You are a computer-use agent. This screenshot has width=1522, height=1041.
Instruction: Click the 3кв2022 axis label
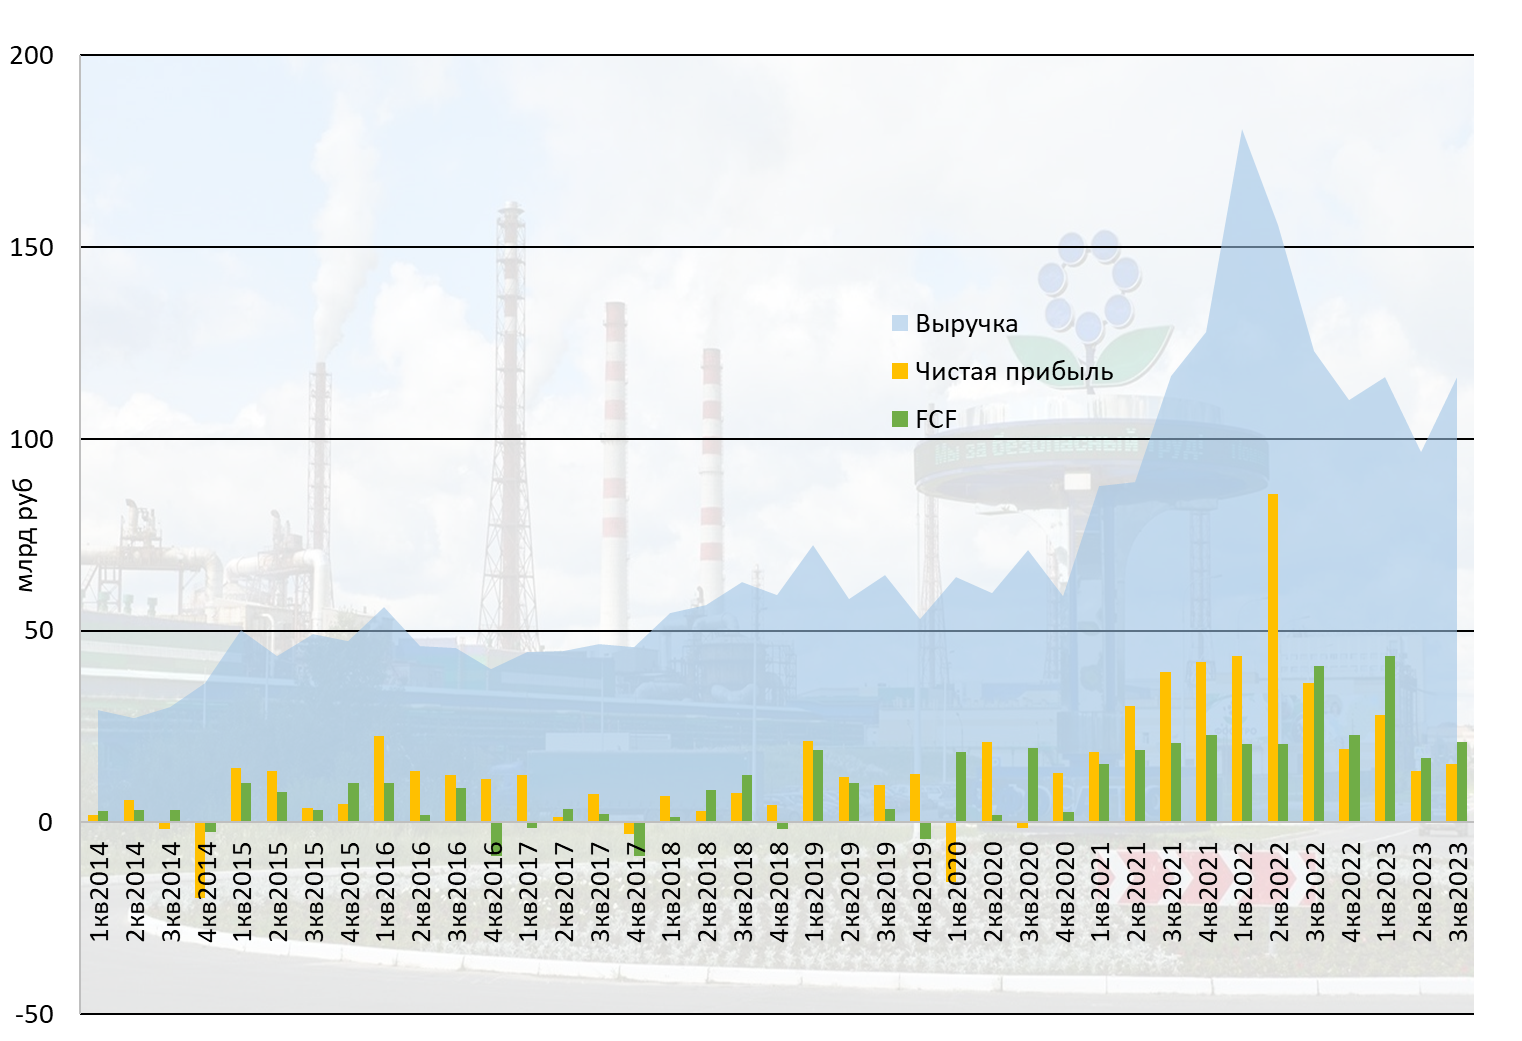[1314, 891]
